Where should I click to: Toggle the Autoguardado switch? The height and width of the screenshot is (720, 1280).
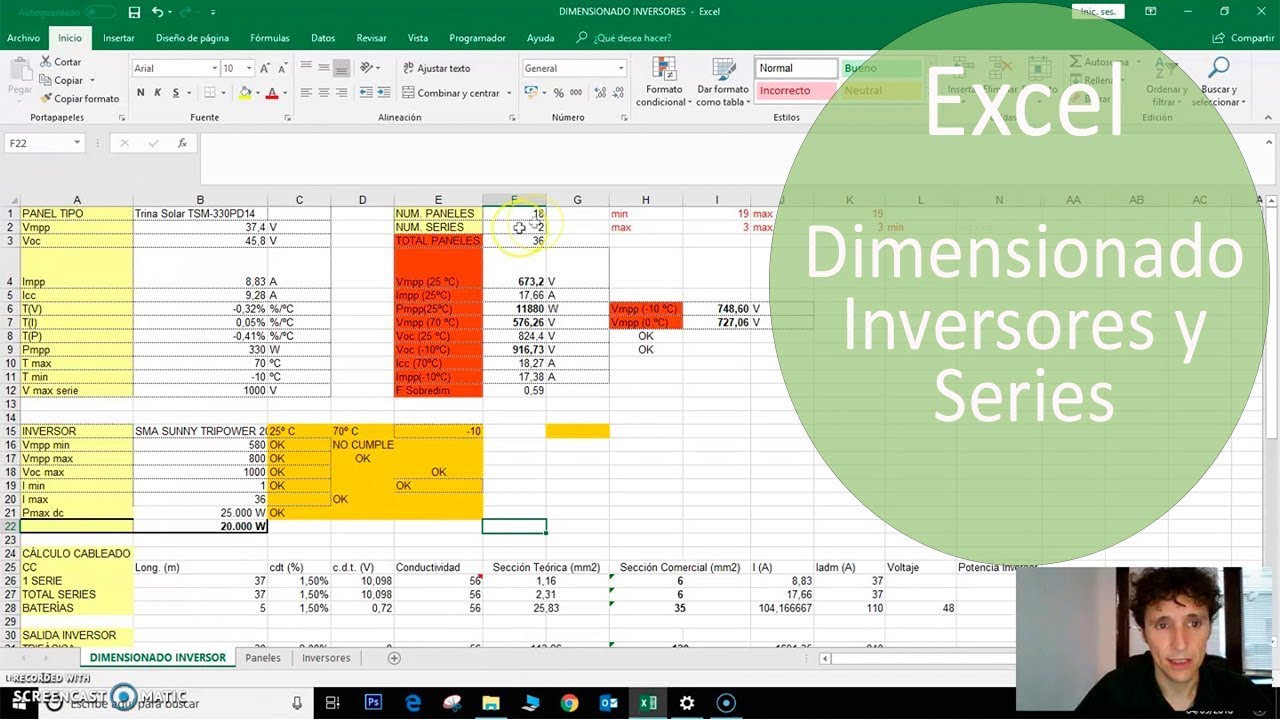(100, 12)
